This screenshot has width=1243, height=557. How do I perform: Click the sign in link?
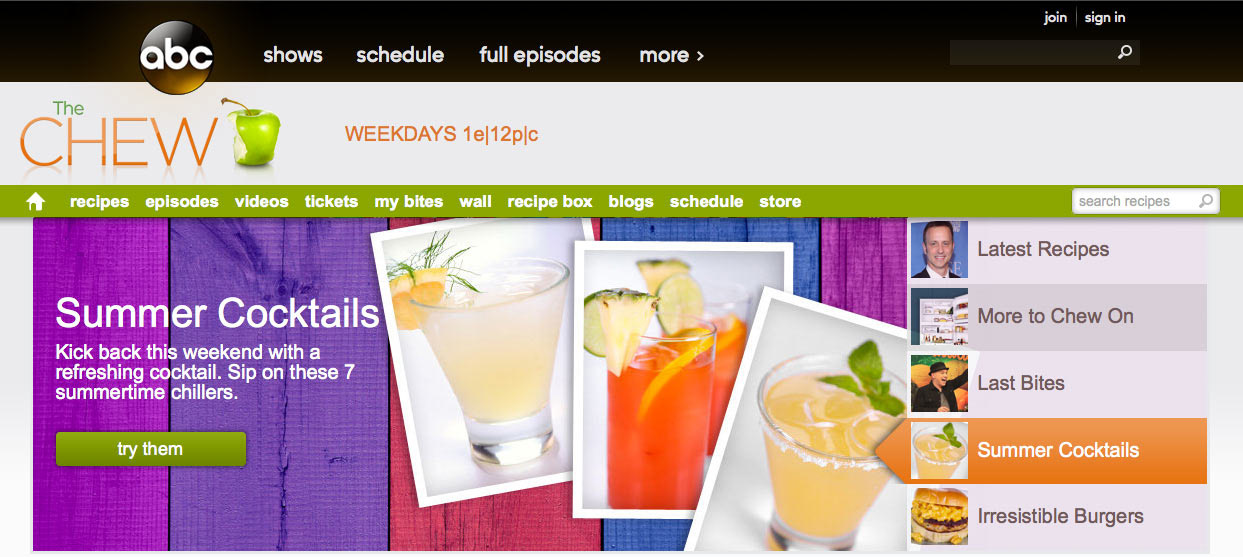[x=1105, y=17]
